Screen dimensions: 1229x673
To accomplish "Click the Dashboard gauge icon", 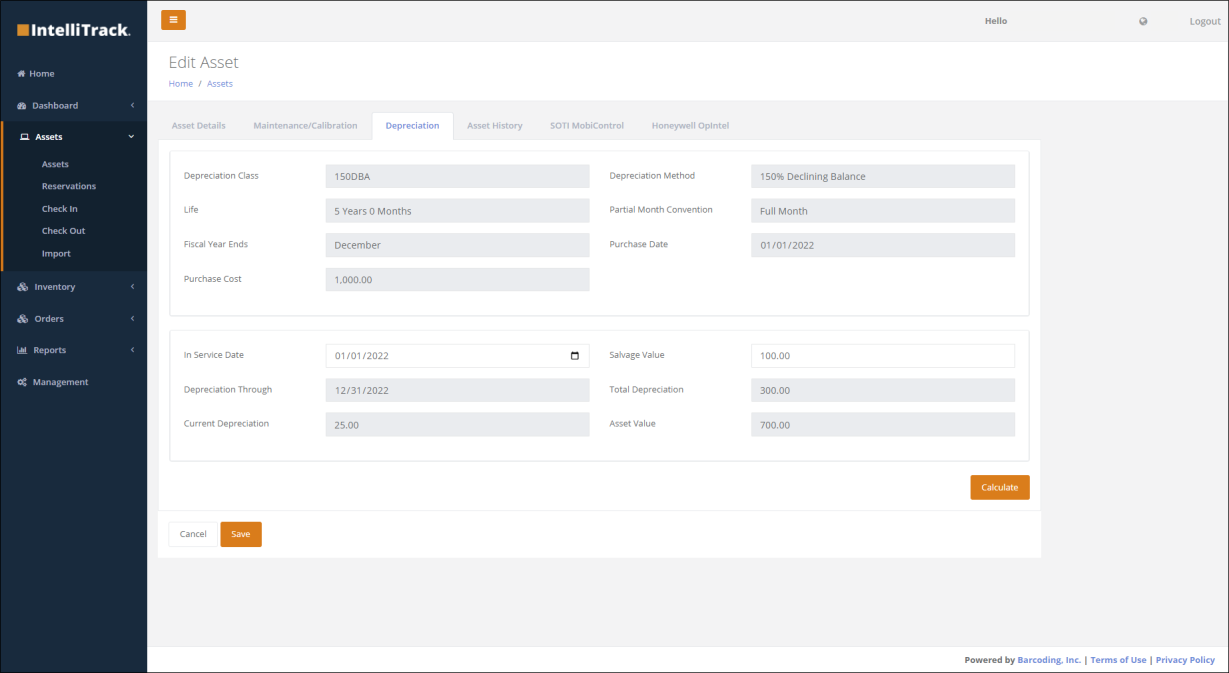I will tap(22, 106).
